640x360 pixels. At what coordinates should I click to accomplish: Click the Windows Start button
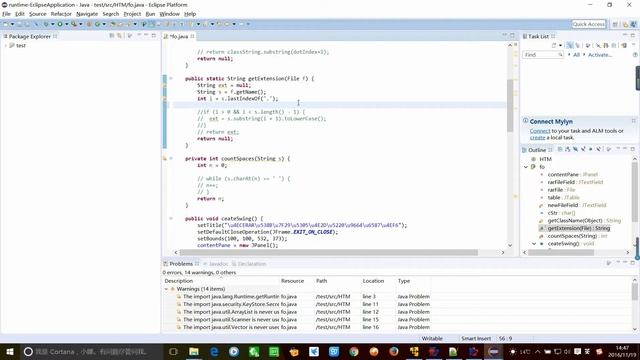(x=9, y=351)
